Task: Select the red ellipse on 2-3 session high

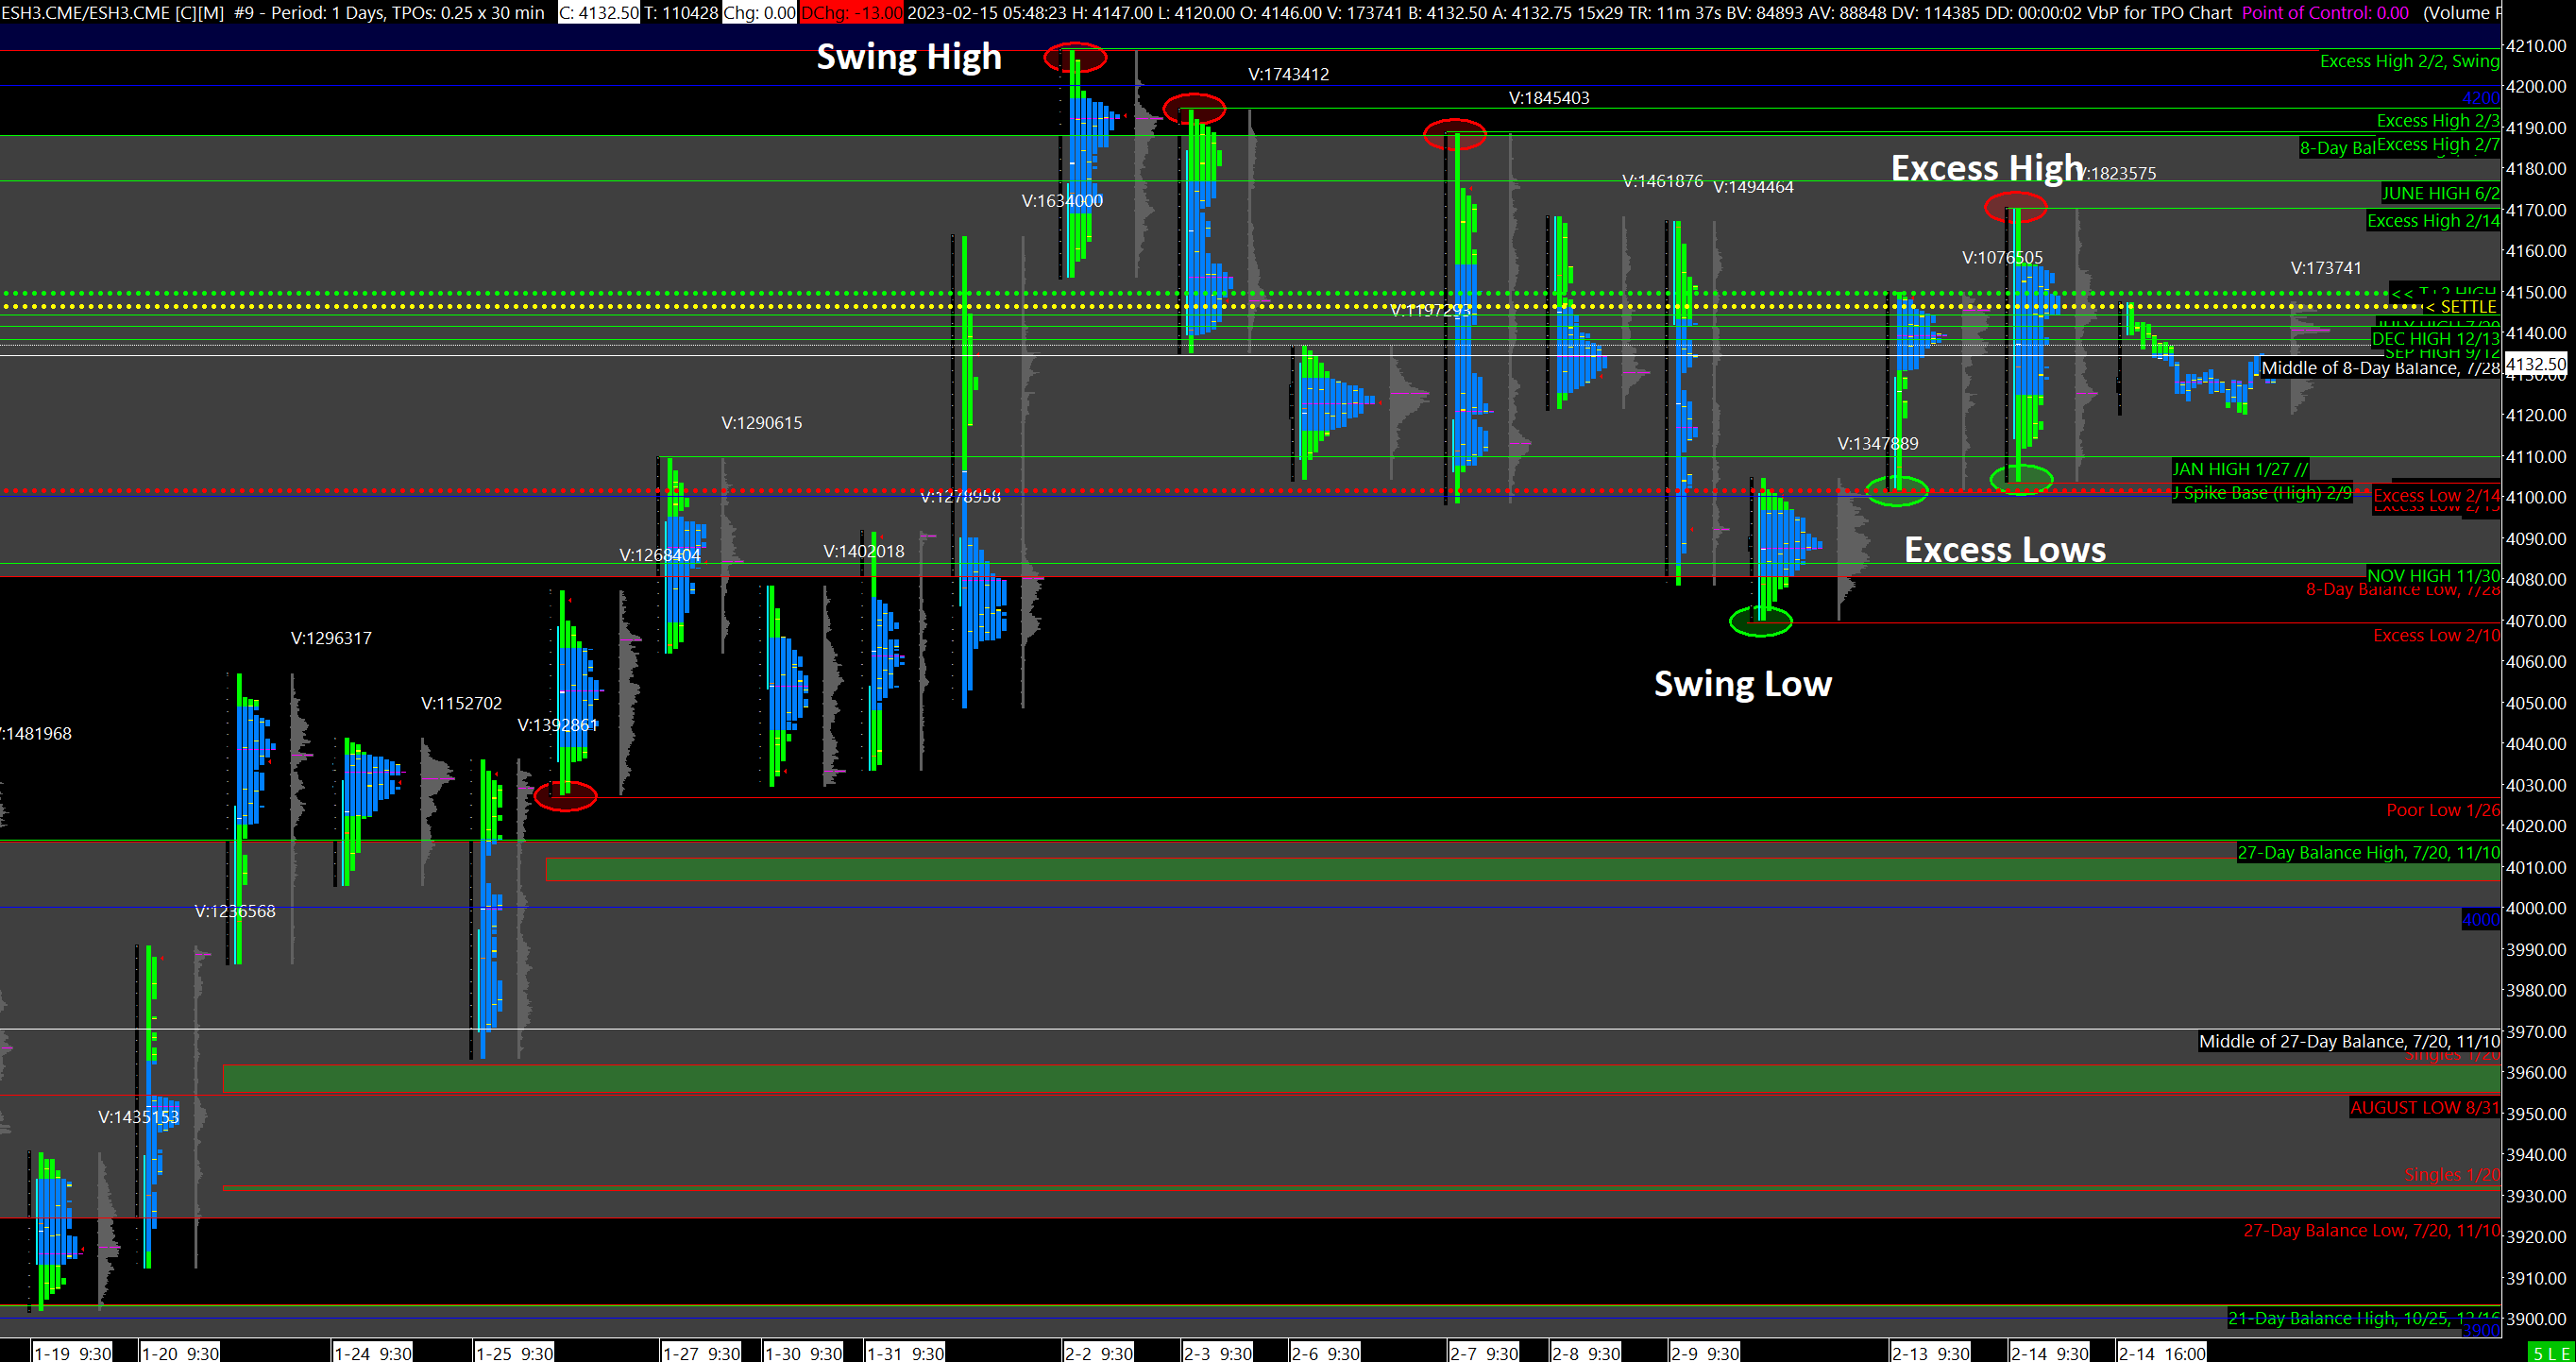Action: click(x=1194, y=108)
